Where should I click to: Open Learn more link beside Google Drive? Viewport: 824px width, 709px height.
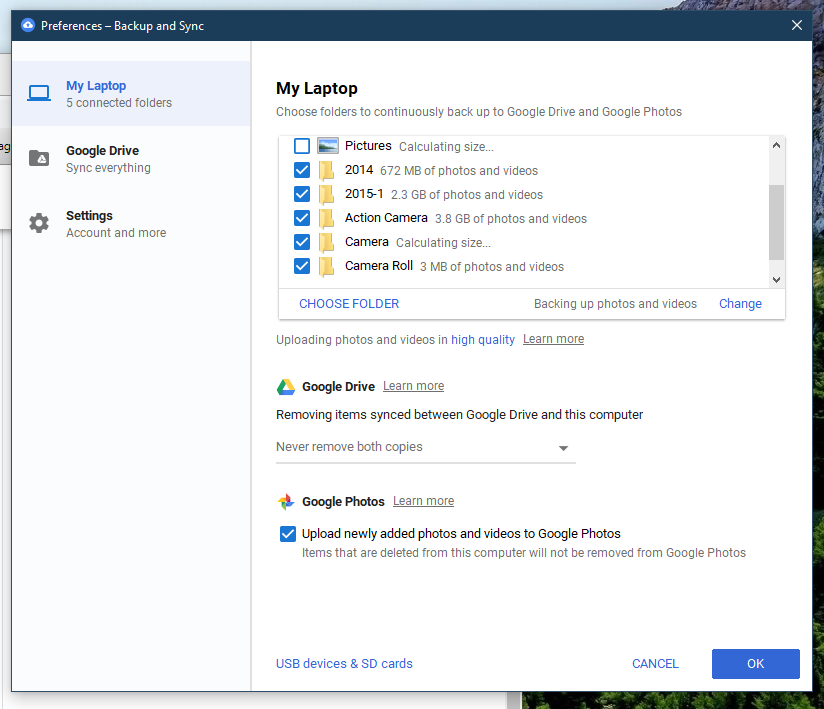coord(414,386)
